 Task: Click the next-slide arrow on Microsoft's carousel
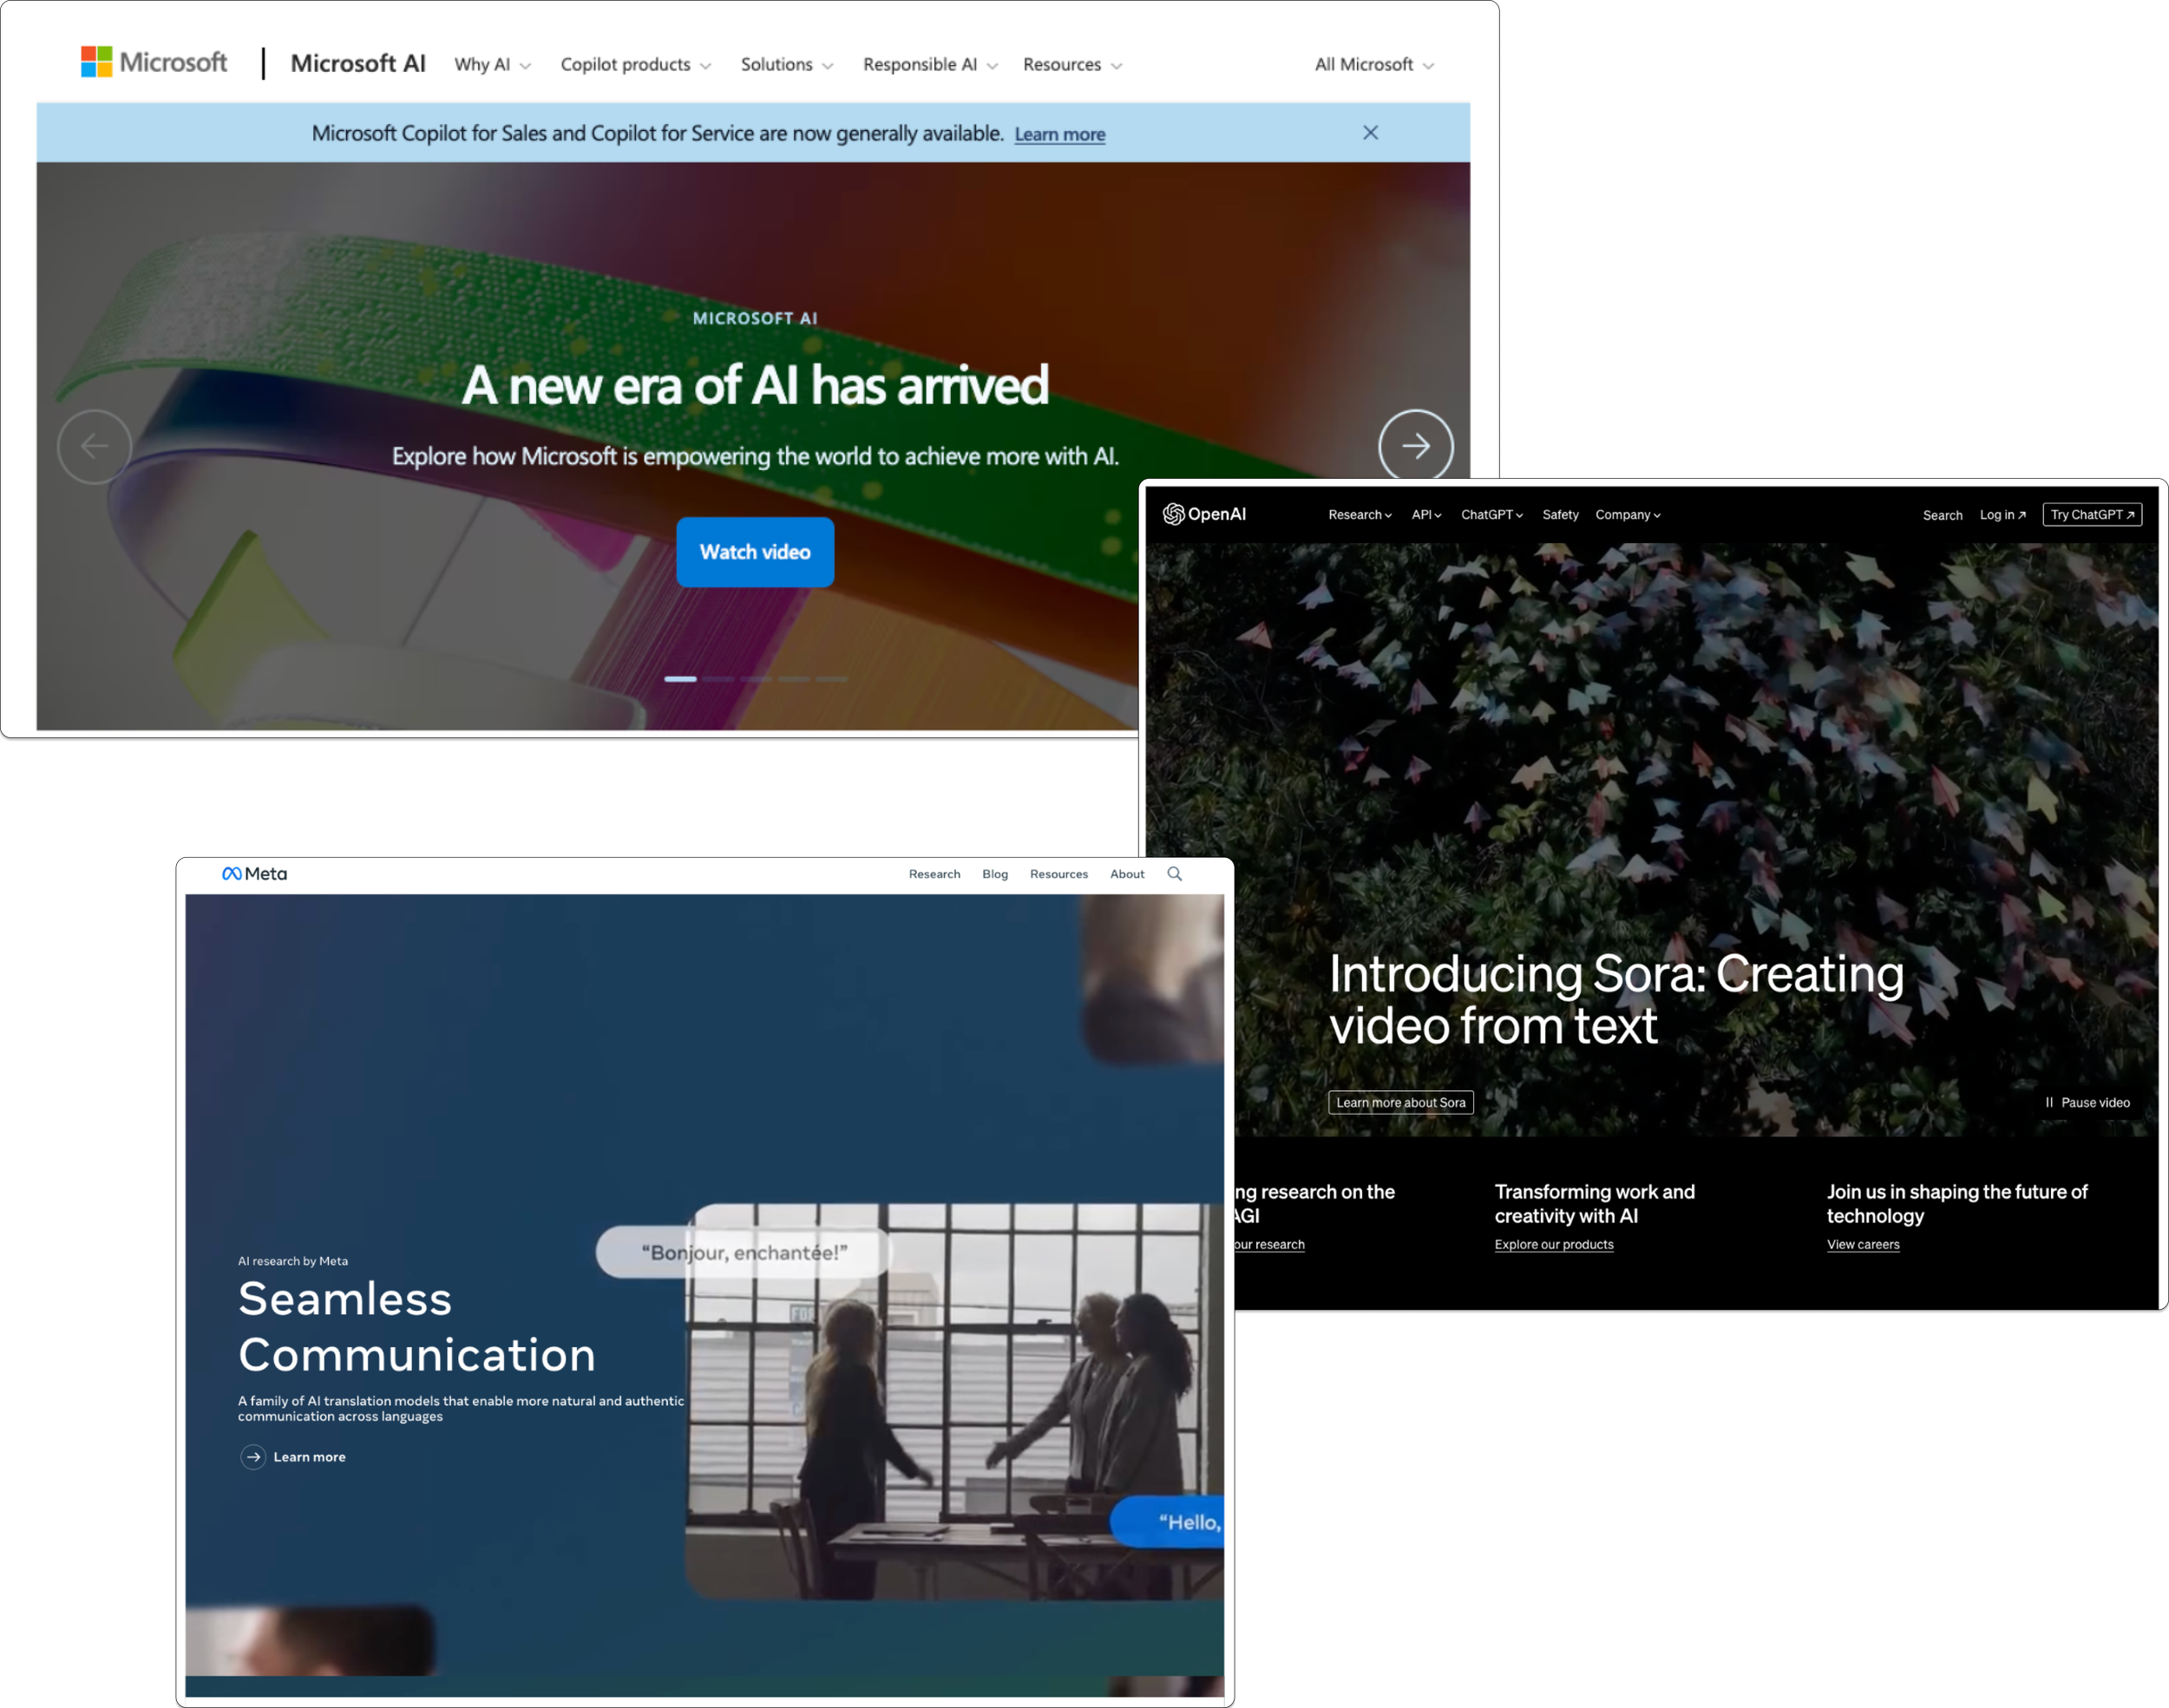pos(1415,446)
